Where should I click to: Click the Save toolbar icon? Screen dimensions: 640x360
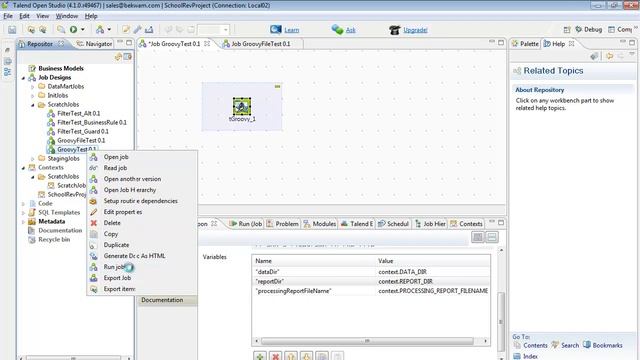pyautogui.click(x=12, y=30)
